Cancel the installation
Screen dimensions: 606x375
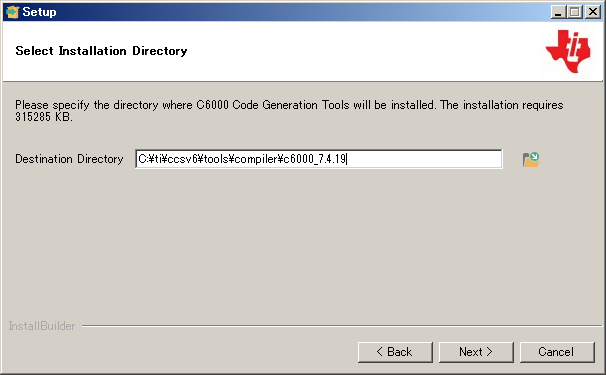click(x=557, y=352)
